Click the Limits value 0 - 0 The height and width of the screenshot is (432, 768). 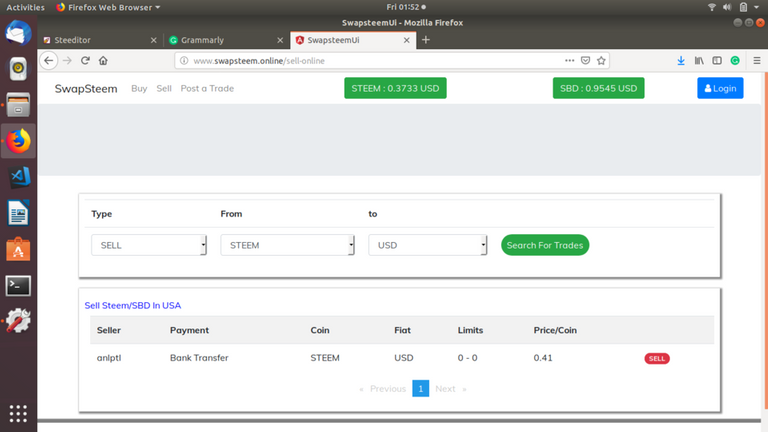(x=467, y=358)
